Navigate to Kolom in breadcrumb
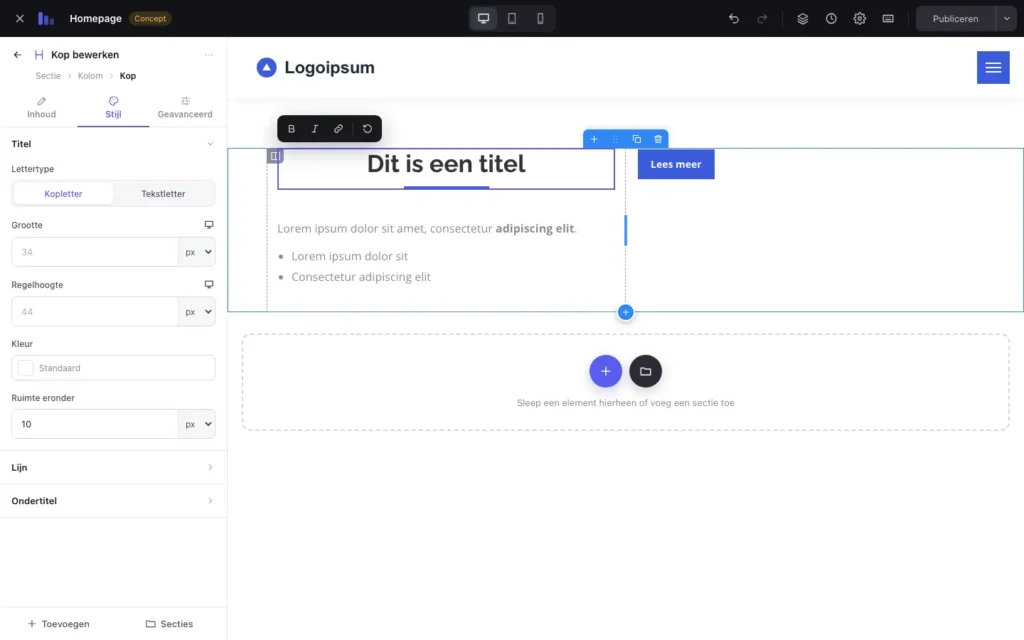 tap(90, 76)
